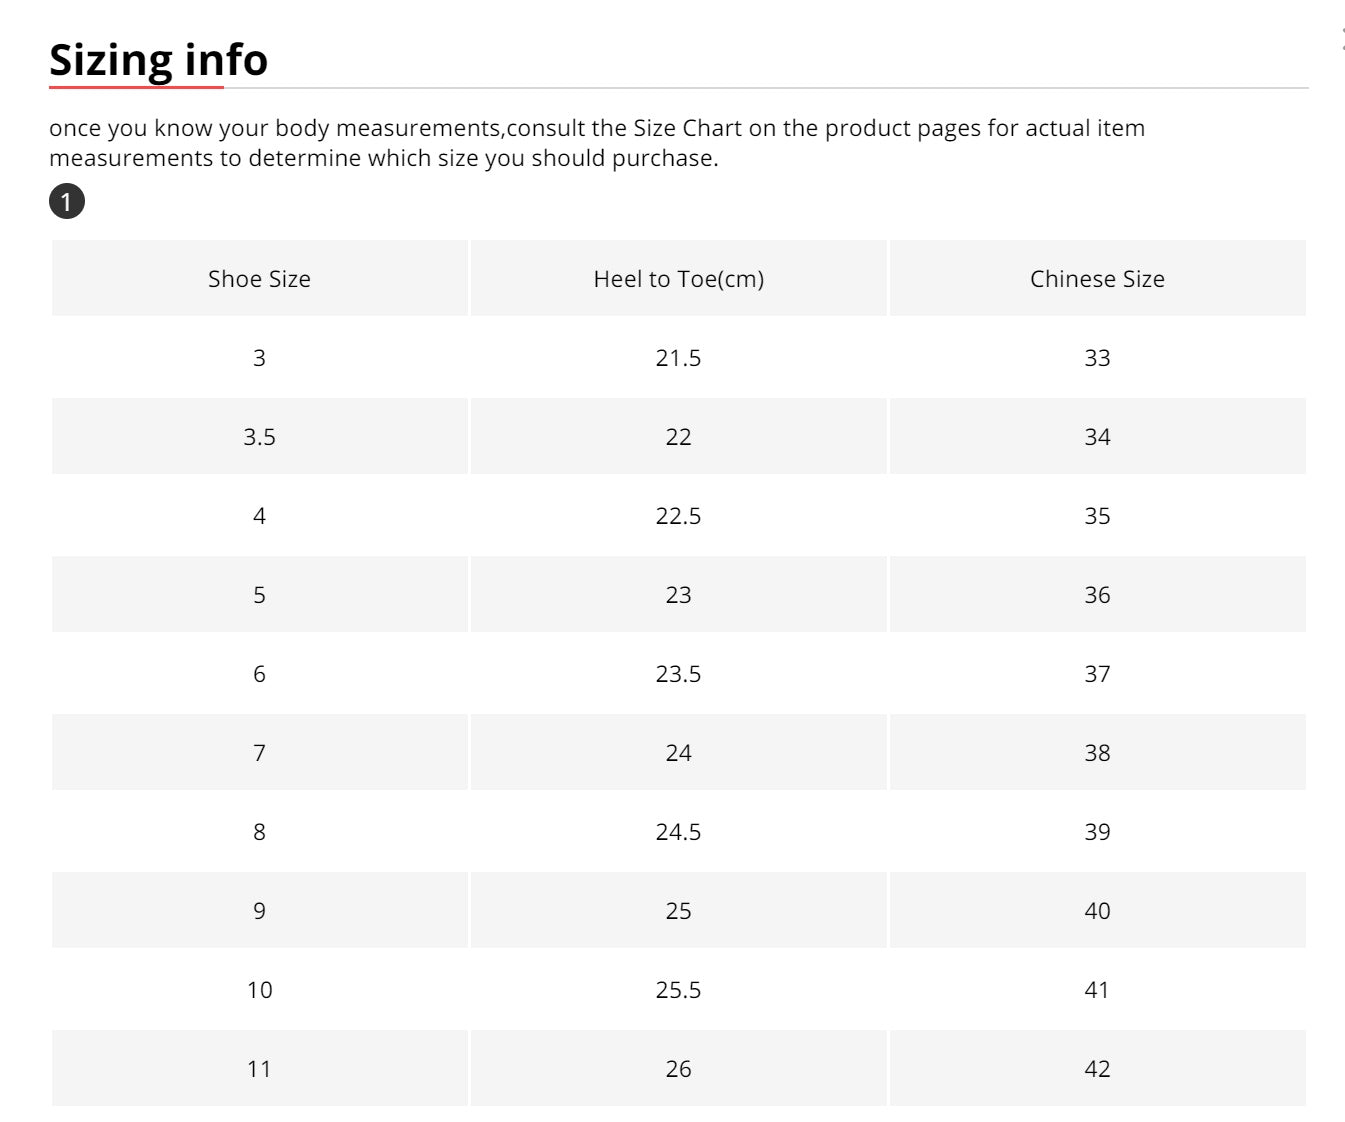This screenshot has width=1345, height=1122.
Task: Click shoe size 11 cell
Action: [259, 1069]
